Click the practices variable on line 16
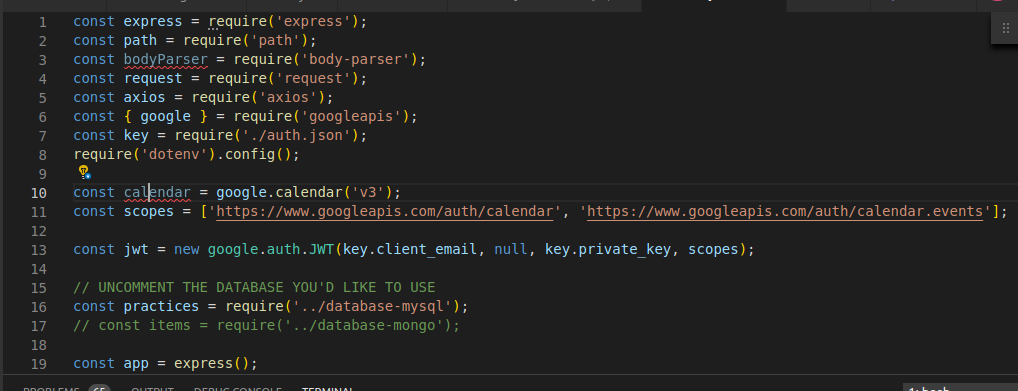Viewport: 1018px width, 391px height. tap(162, 307)
